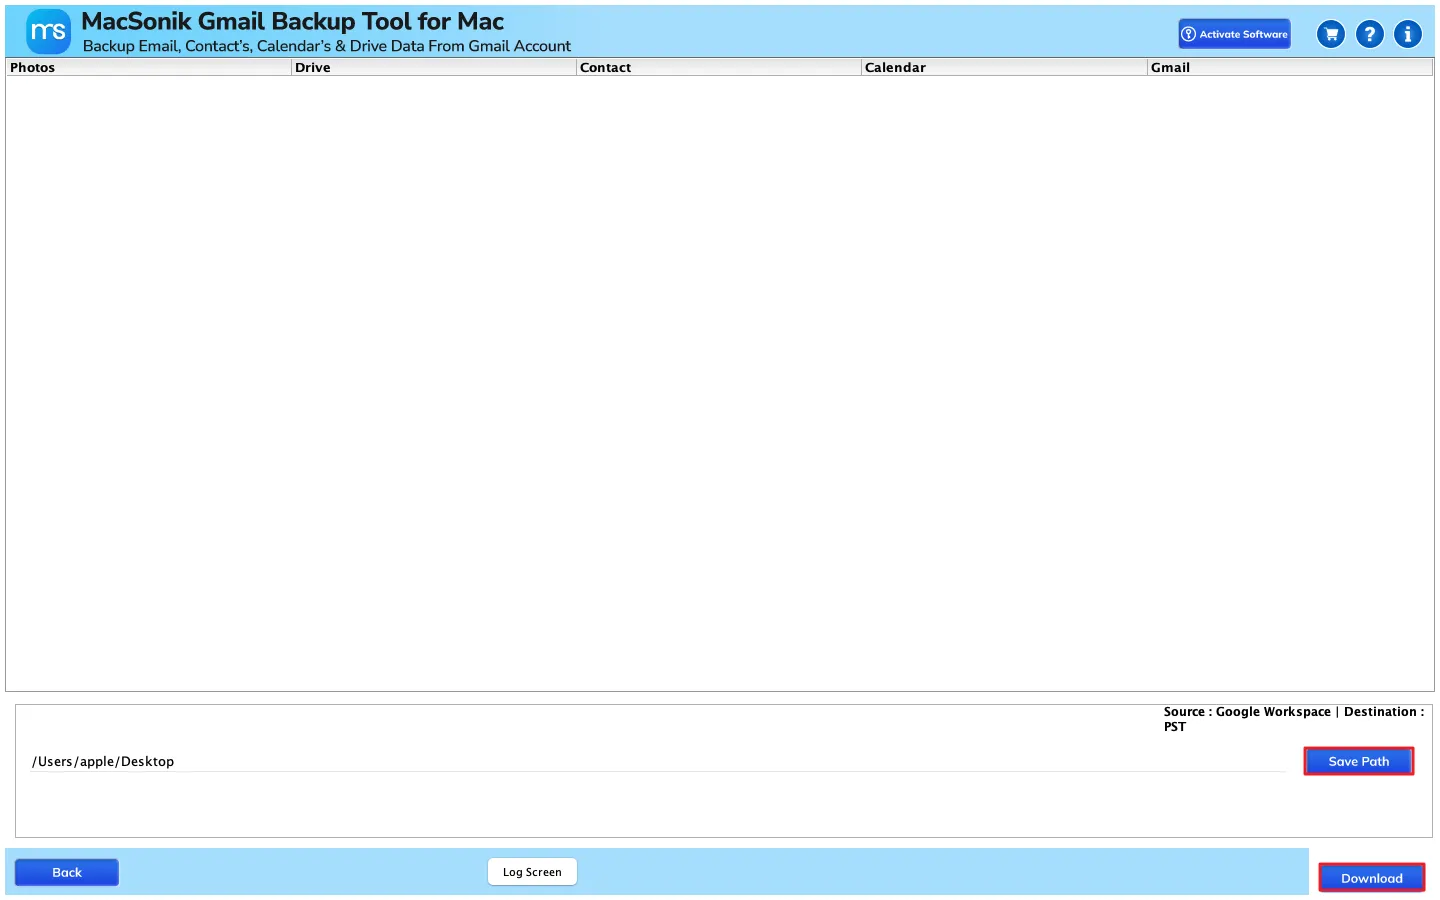The width and height of the screenshot is (1440, 900).
Task: Select the Calendar column header
Action: pyautogui.click(x=1004, y=67)
